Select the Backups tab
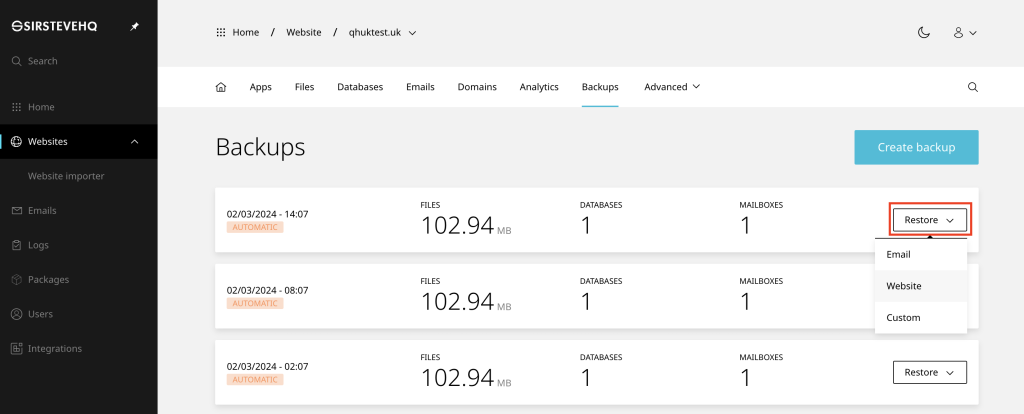The width and height of the screenshot is (1024, 414). click(x=600, y=87)
